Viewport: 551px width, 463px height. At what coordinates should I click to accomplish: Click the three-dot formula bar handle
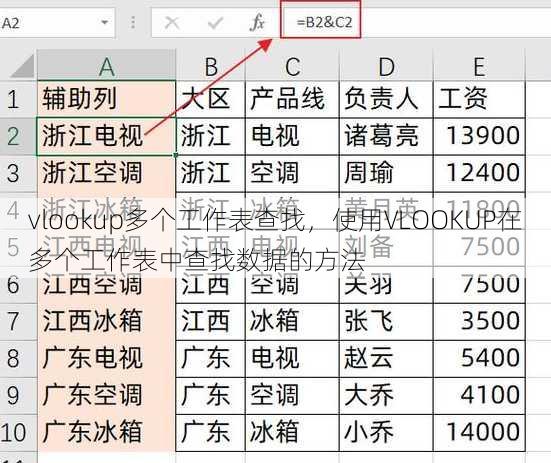tap(133, 22)
